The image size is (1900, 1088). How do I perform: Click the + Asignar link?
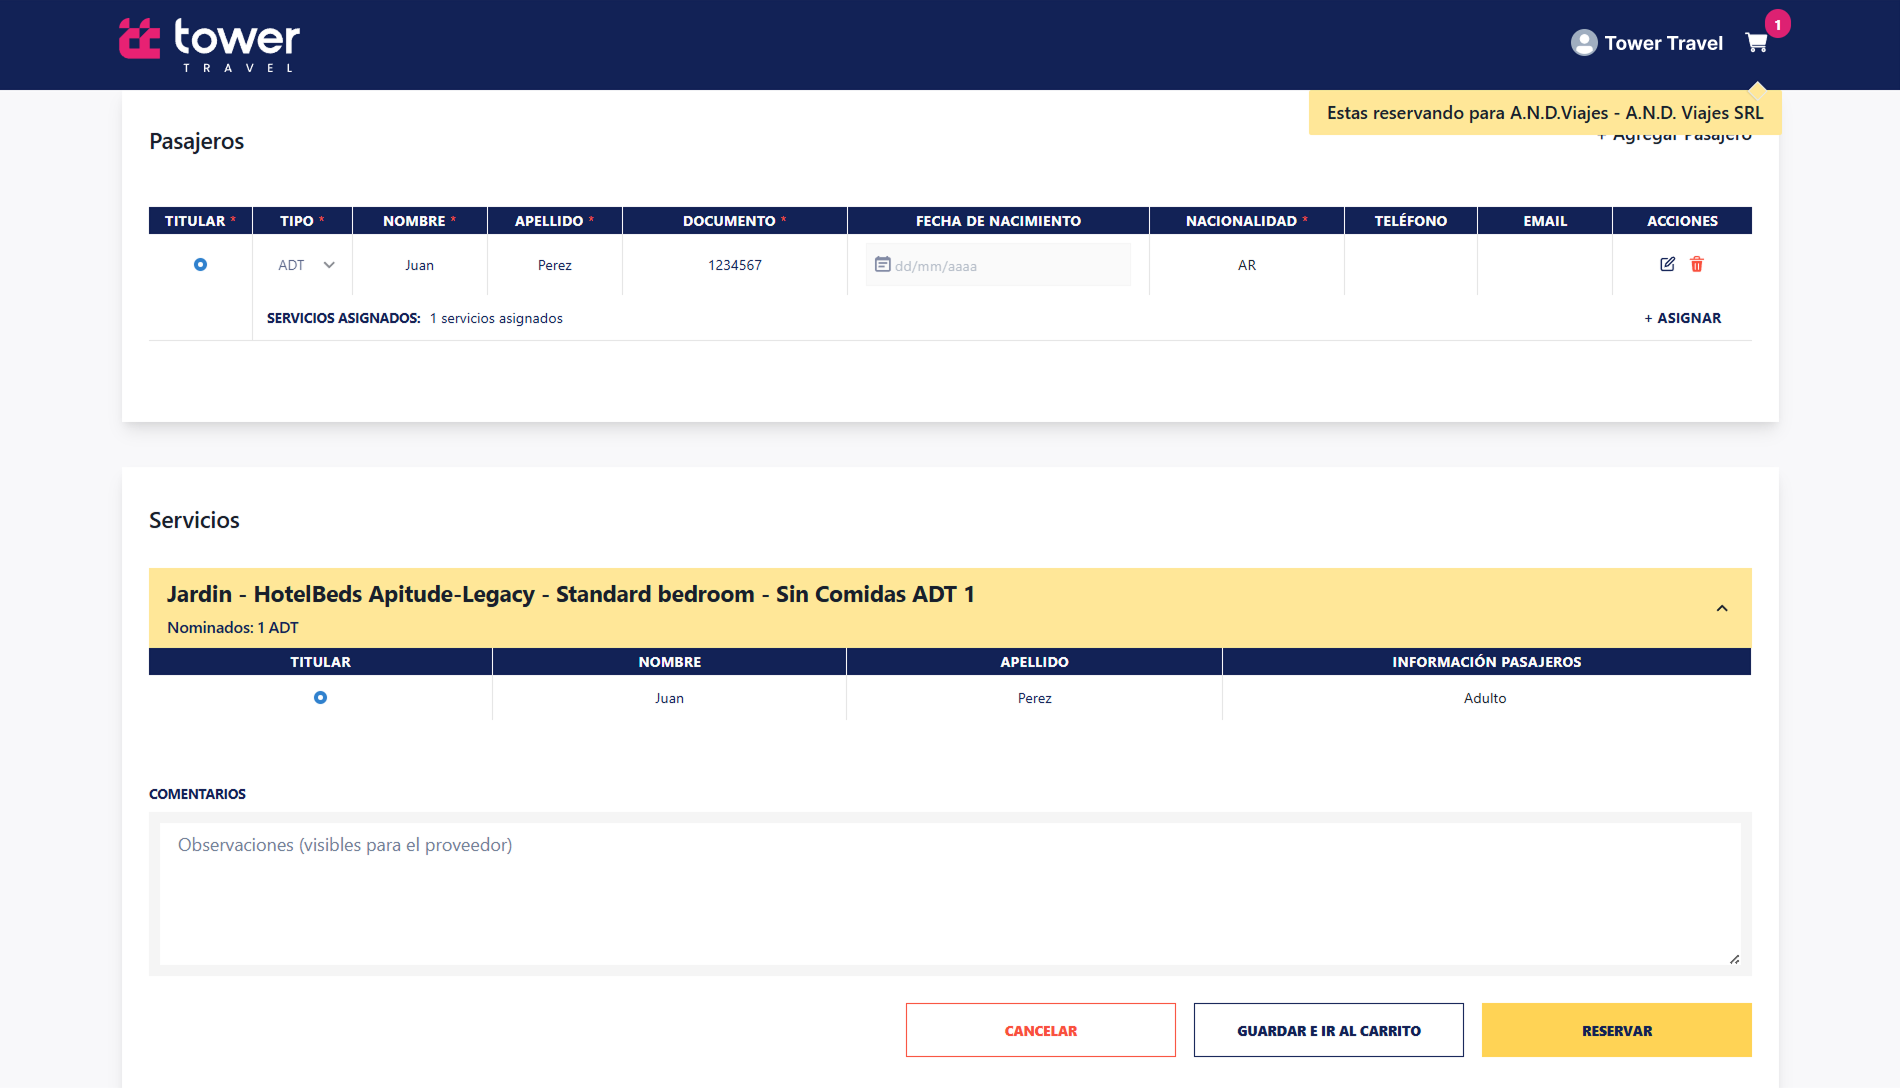1683,318
